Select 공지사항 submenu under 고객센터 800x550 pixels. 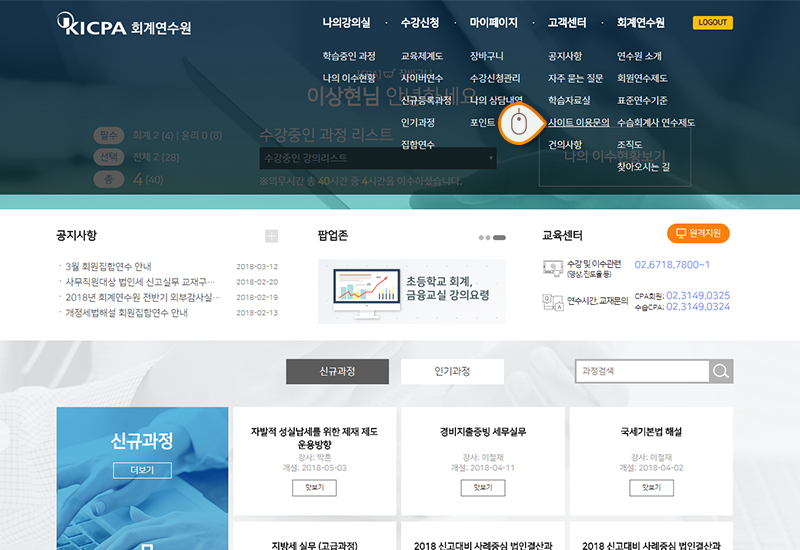pos(565,56)
